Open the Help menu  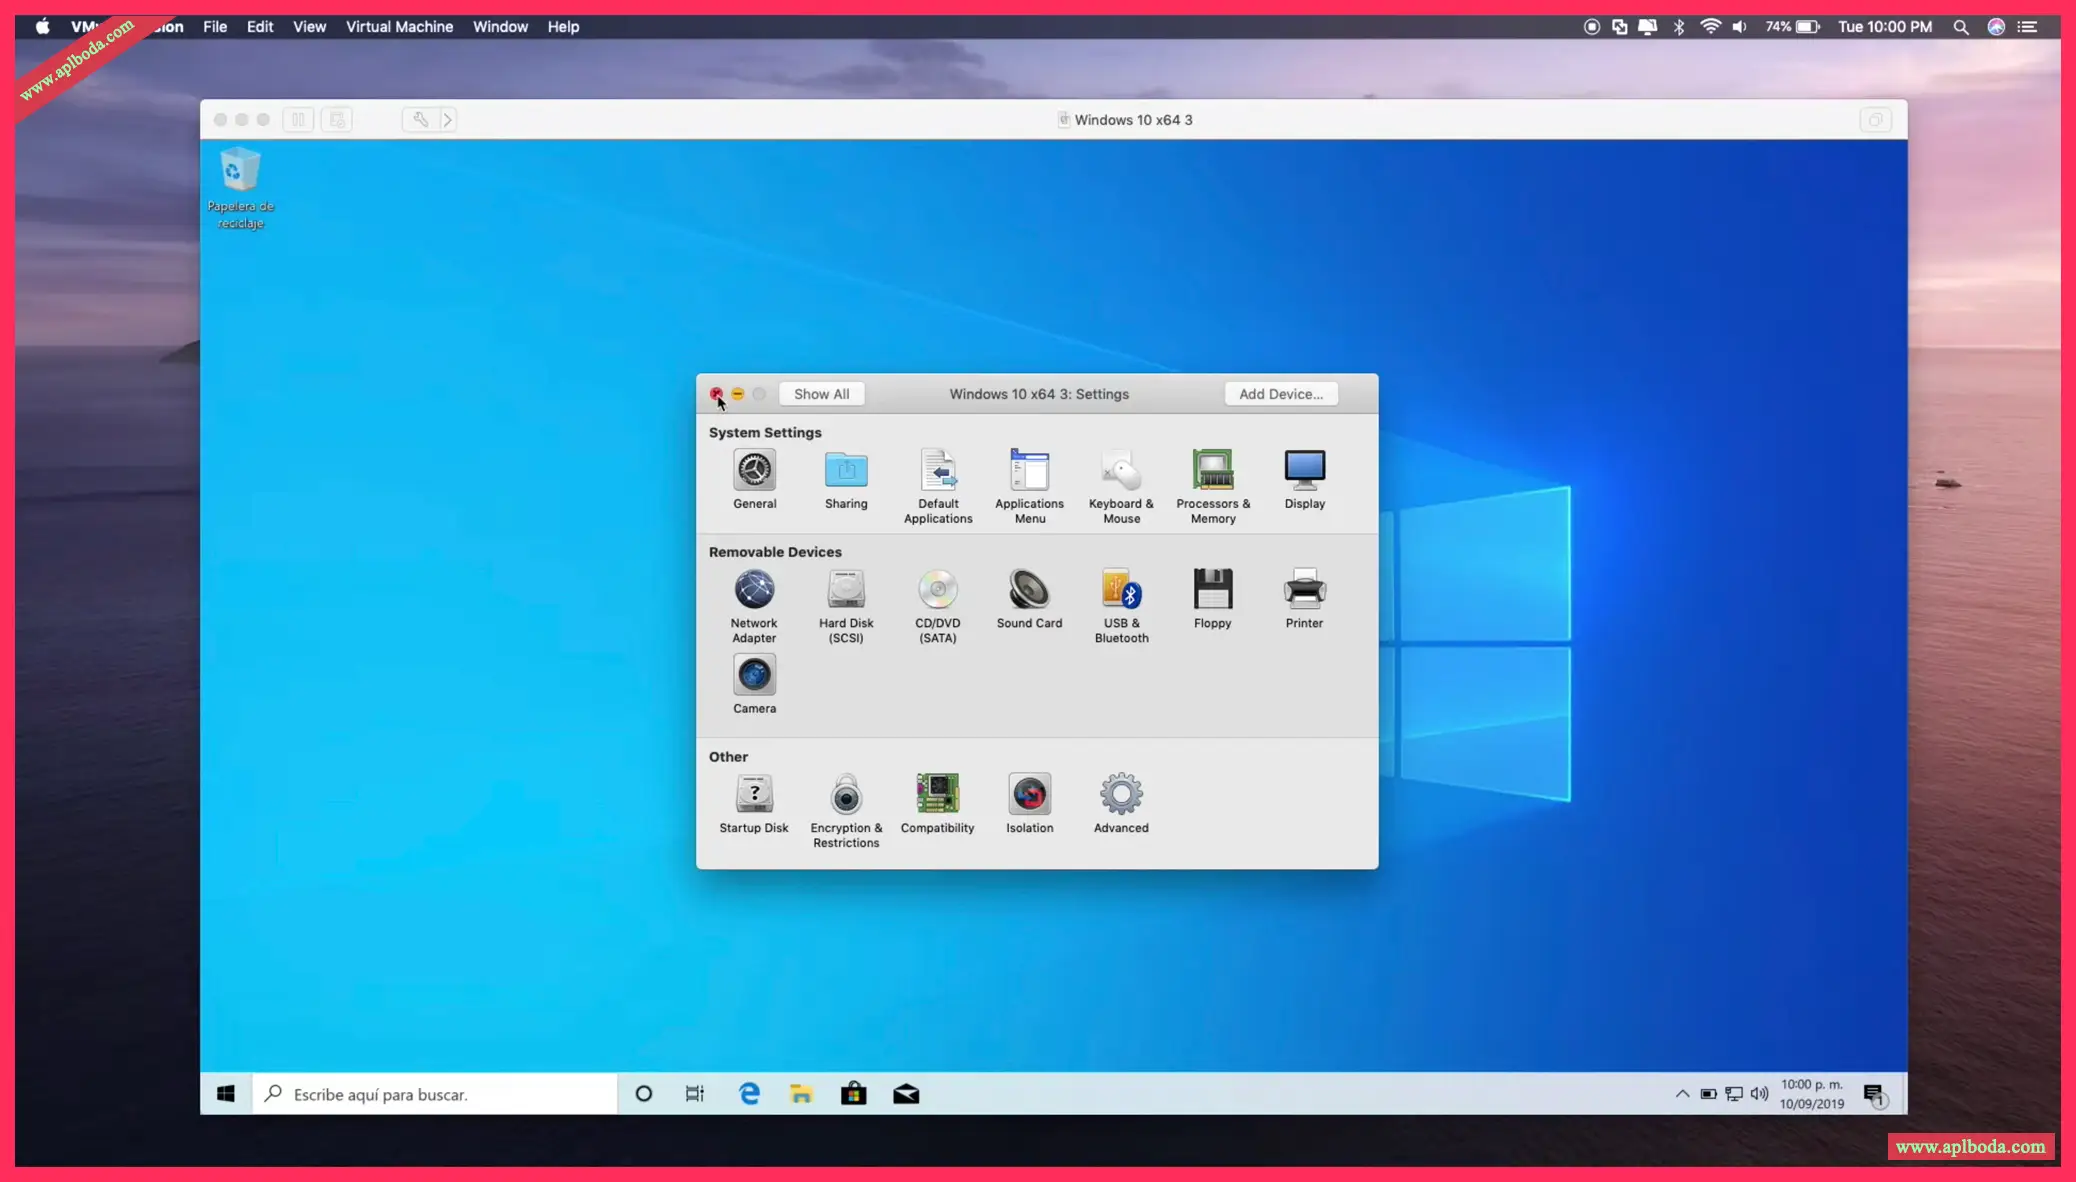tap(563, 27)
